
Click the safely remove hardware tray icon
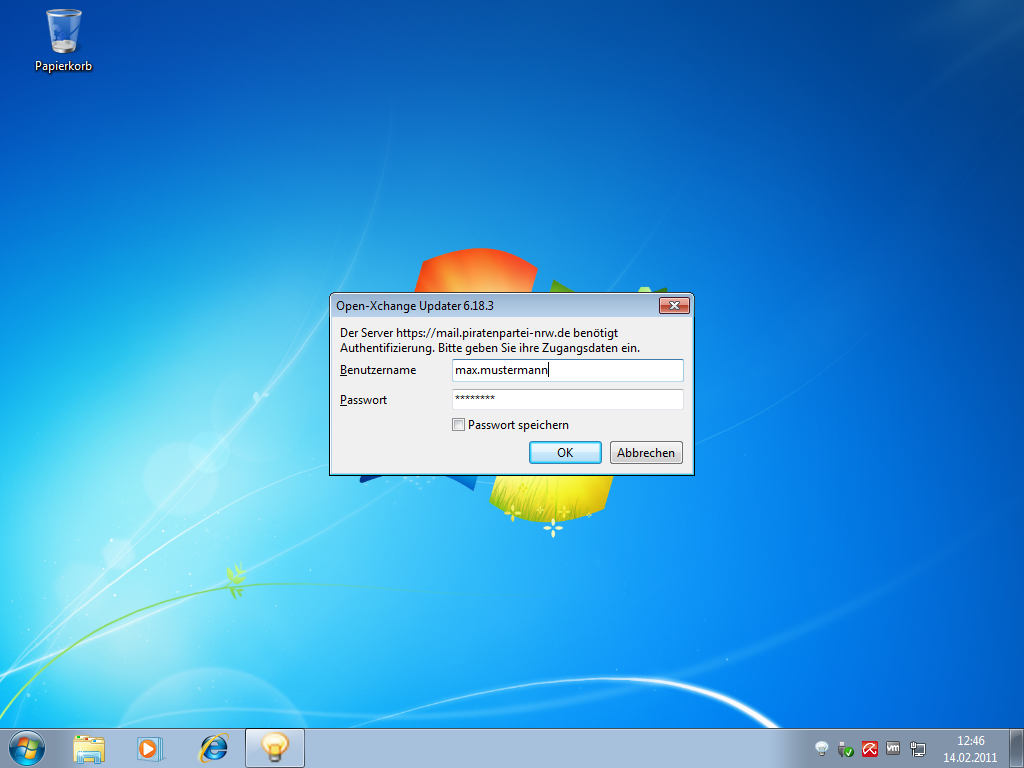(x=845, y=748)
